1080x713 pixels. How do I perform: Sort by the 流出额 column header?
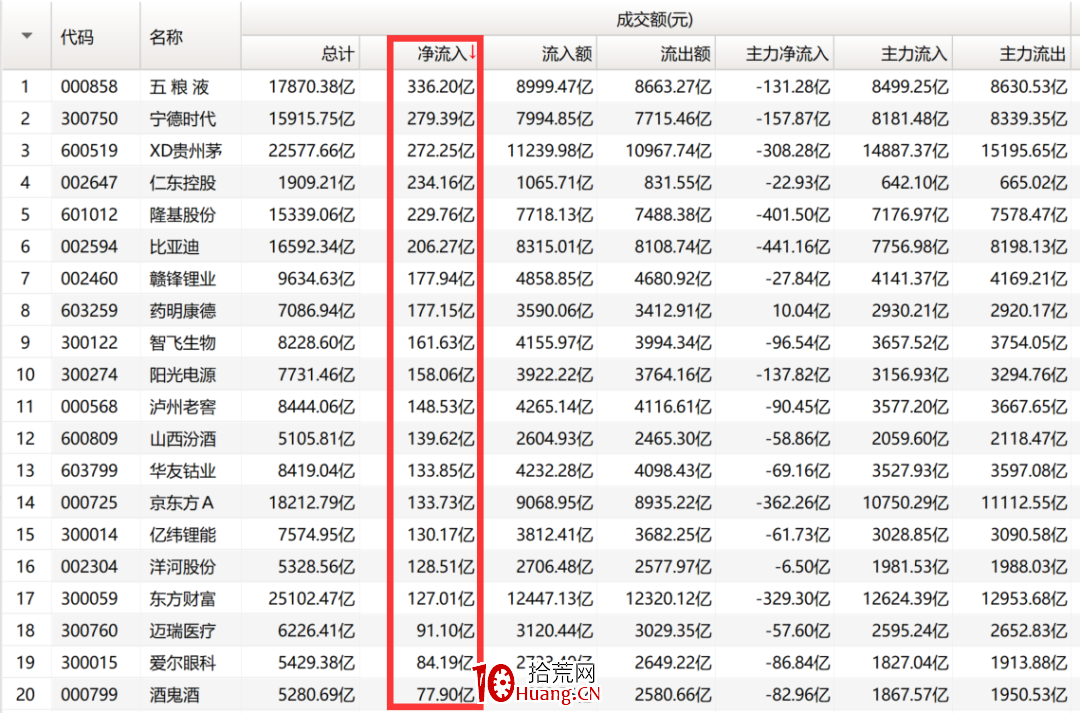pyautogui.click(x=685, y=54)
